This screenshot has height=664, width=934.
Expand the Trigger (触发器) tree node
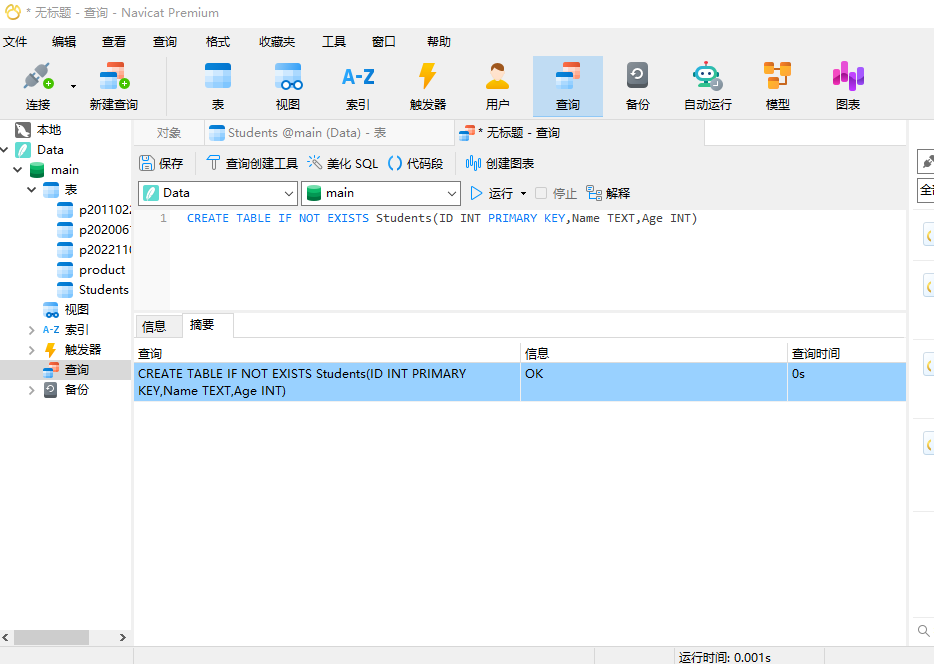click(x=32, y=350)
